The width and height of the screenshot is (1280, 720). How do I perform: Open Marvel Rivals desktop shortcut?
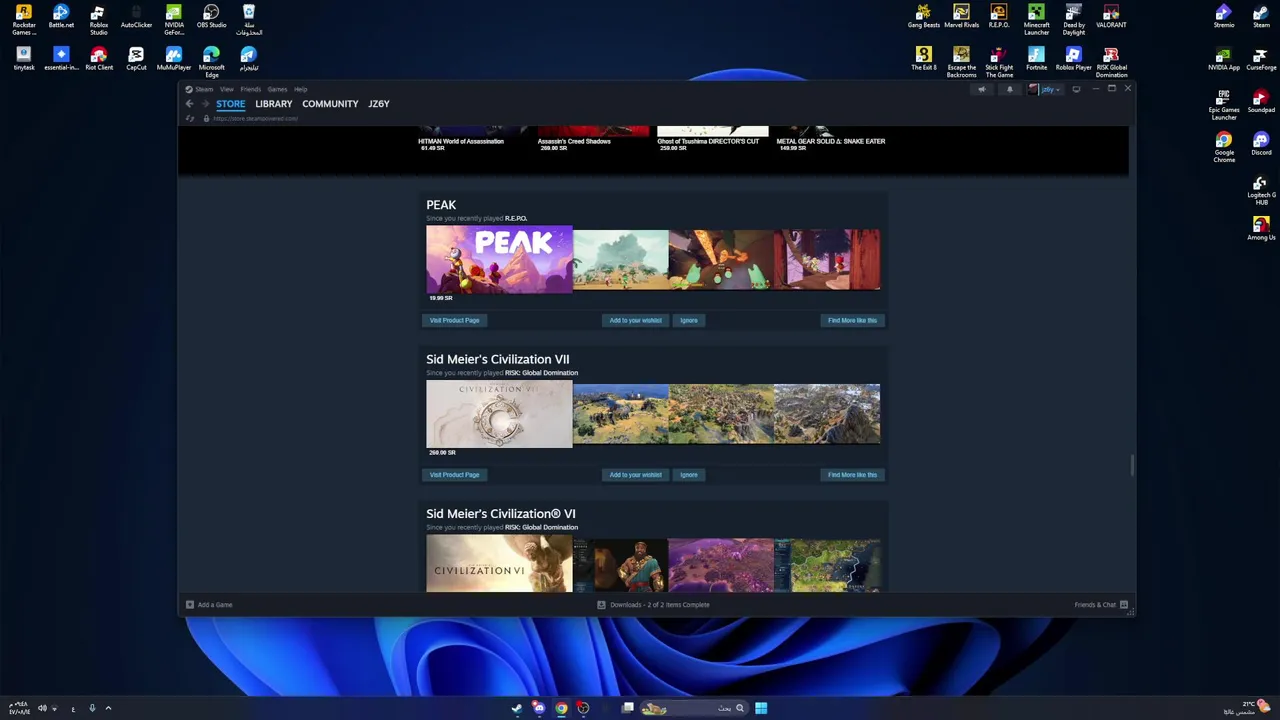coord(961,16)
